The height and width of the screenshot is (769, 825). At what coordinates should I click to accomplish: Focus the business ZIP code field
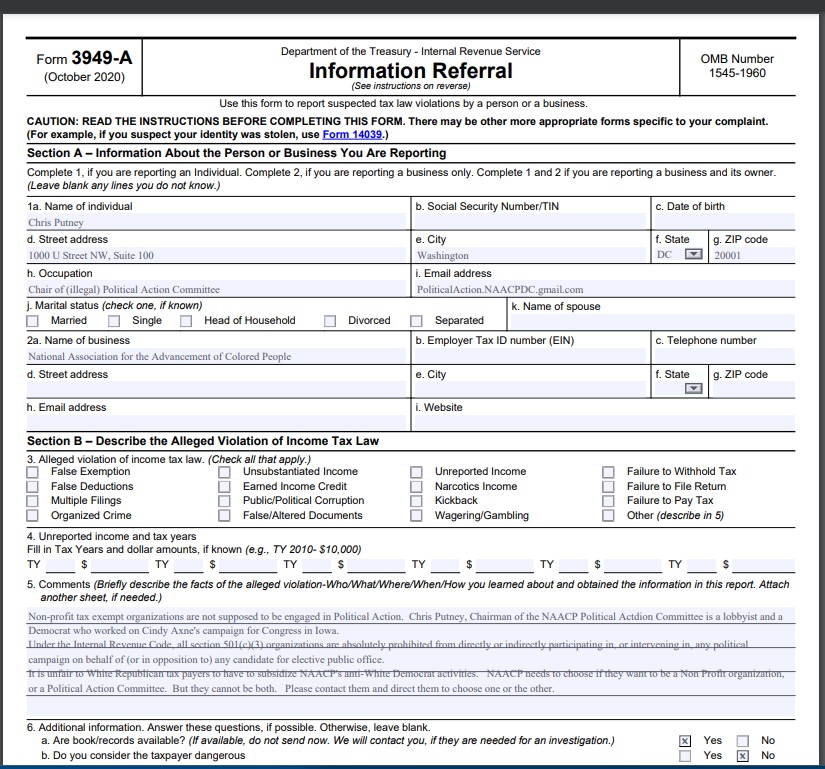pyautogui.click(x=753, y=389)
